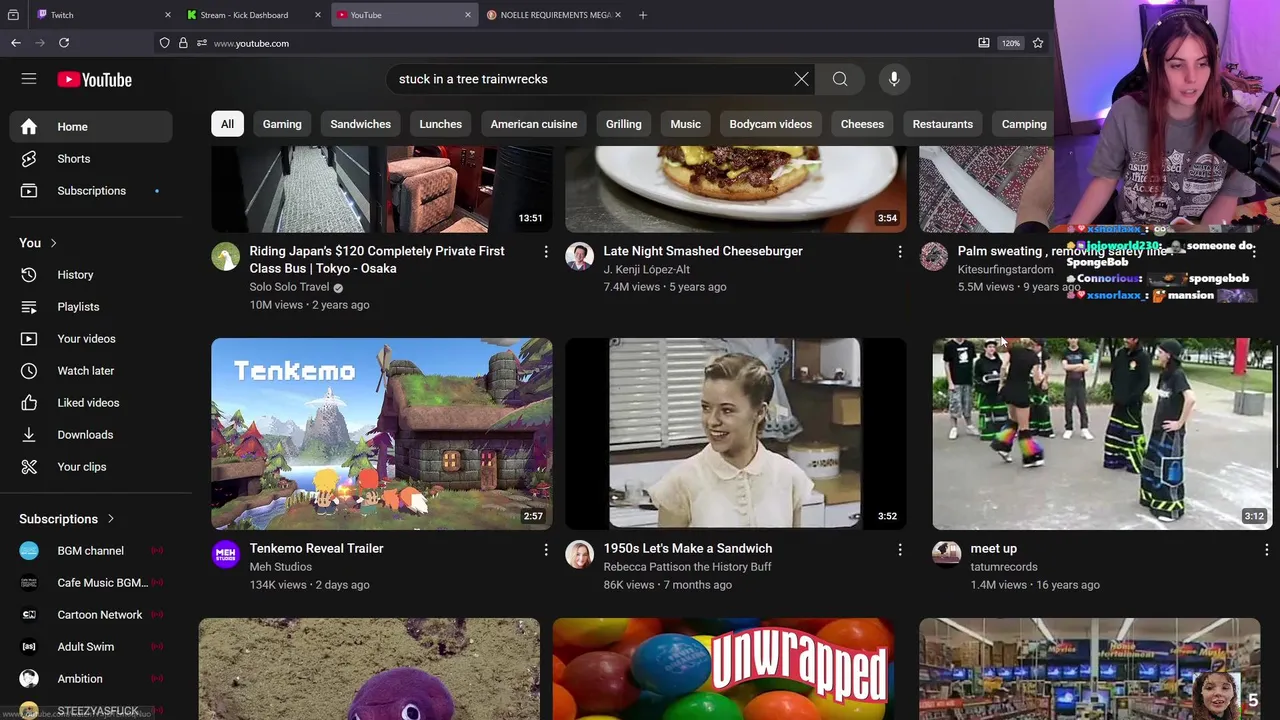Image resolution: width=1280 pixels, height=720 pixels.
Task: Open Shorts in the sidebar
Action: [91, 159]
